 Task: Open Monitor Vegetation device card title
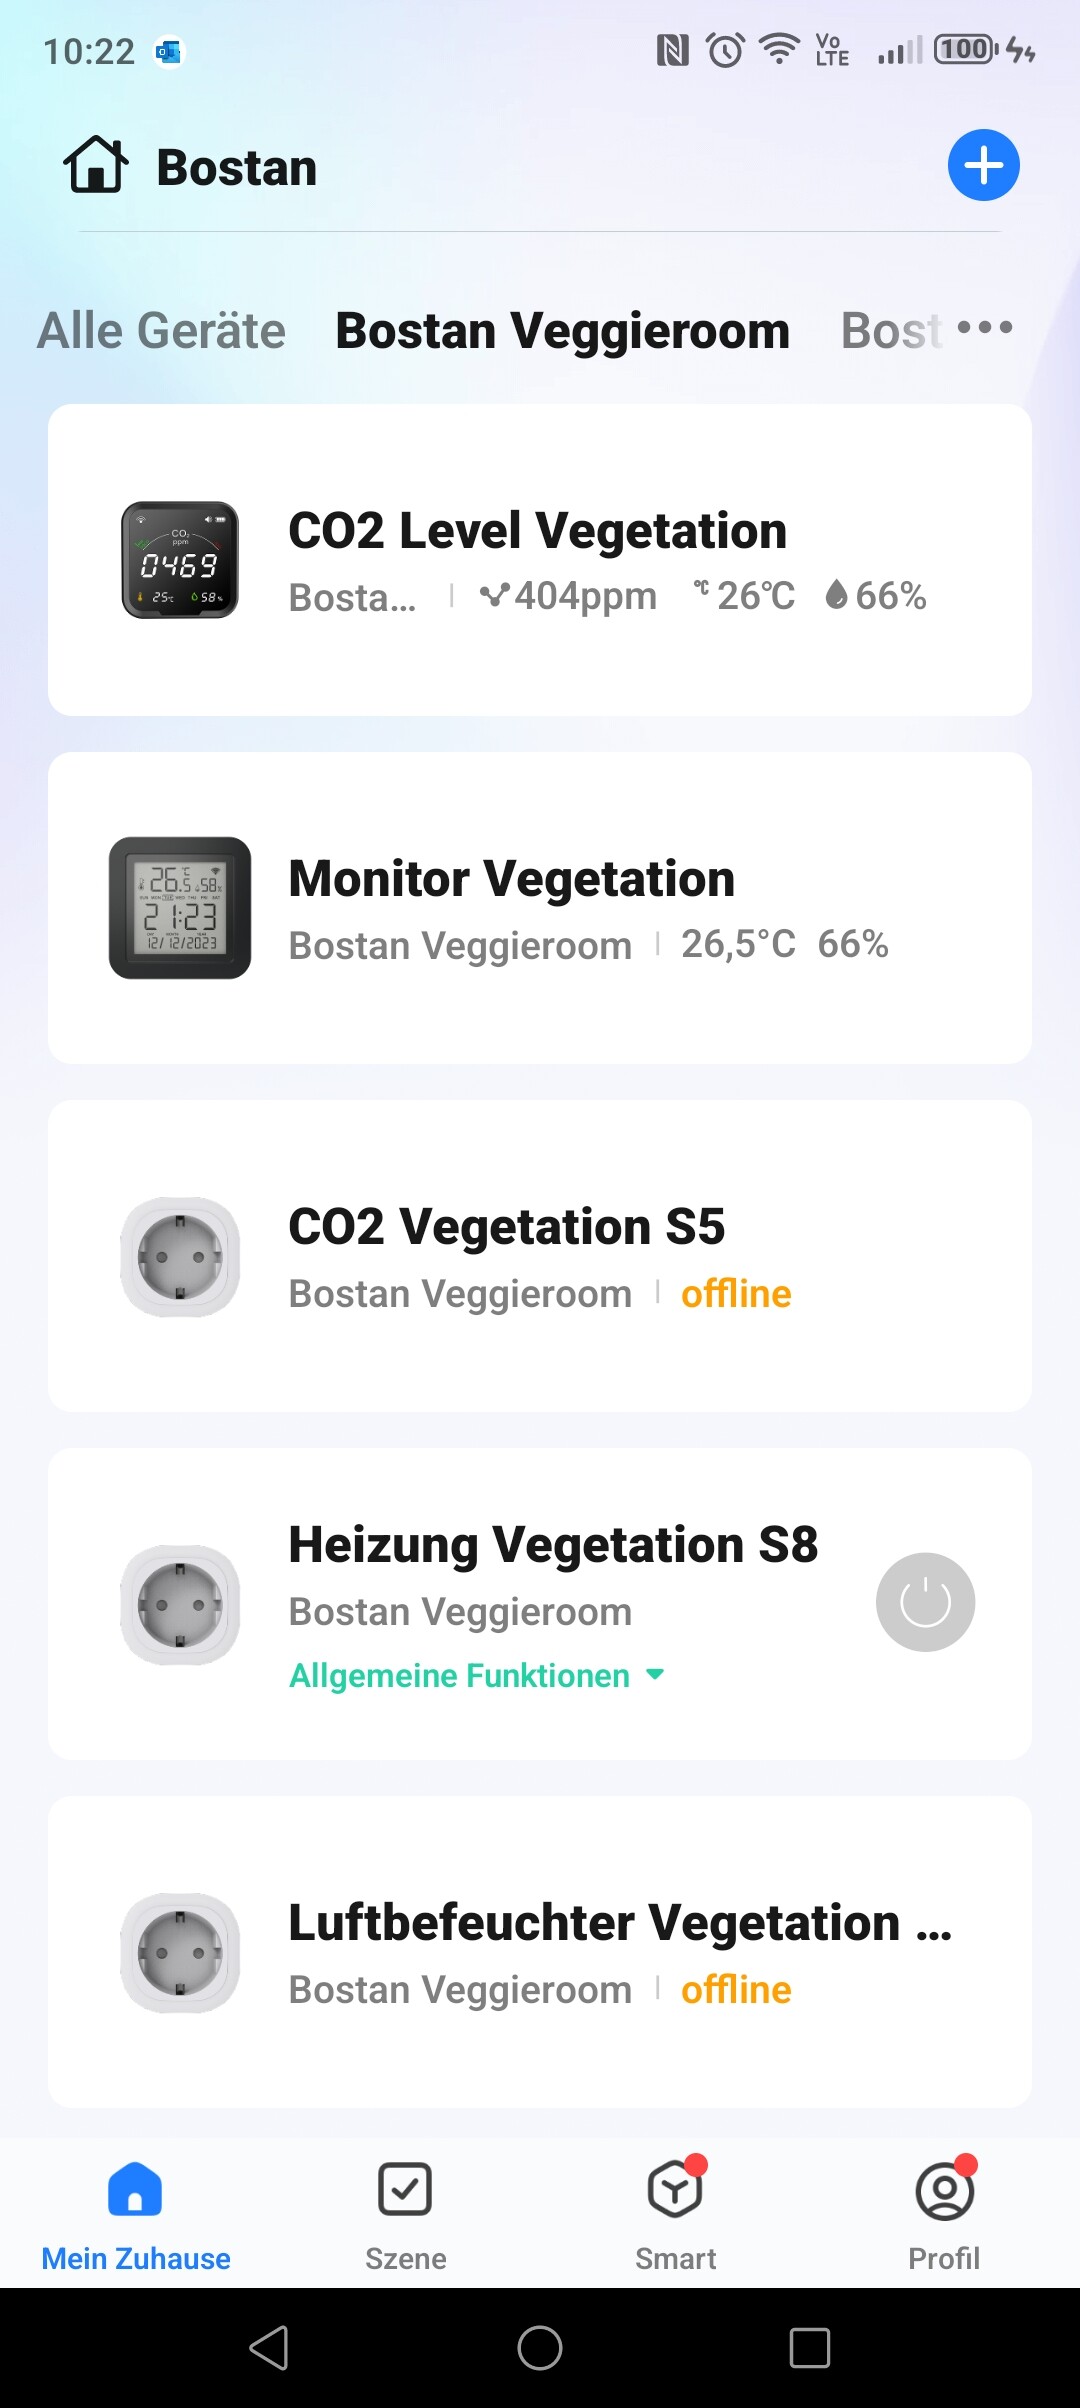tap(511, 879)
